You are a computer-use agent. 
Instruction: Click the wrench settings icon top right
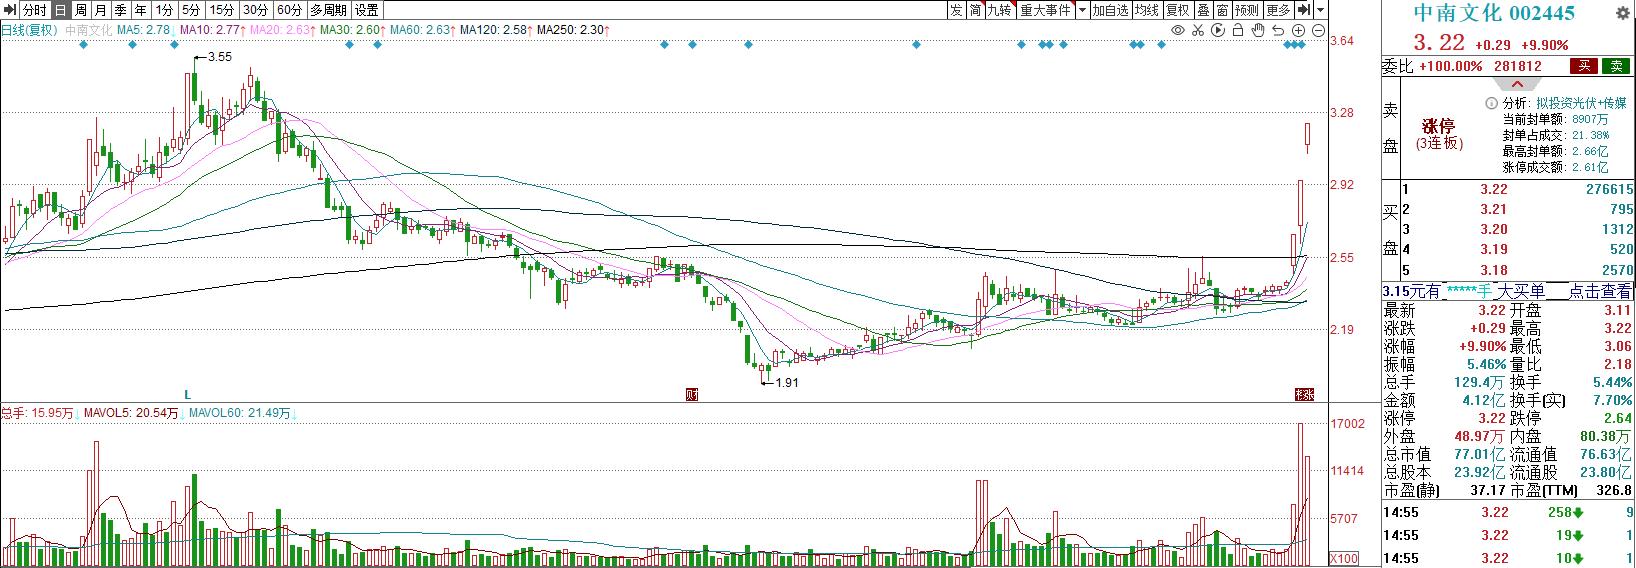[1624, 13]
